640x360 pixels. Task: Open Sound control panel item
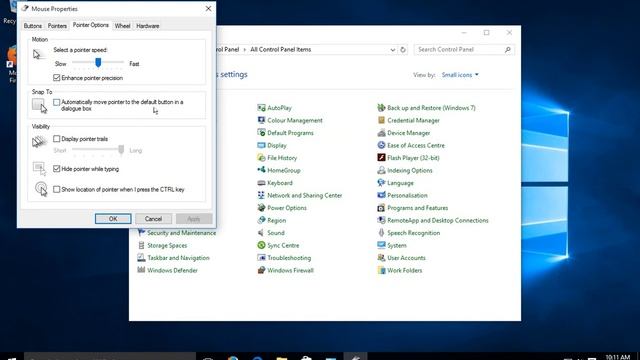point(276,233)
